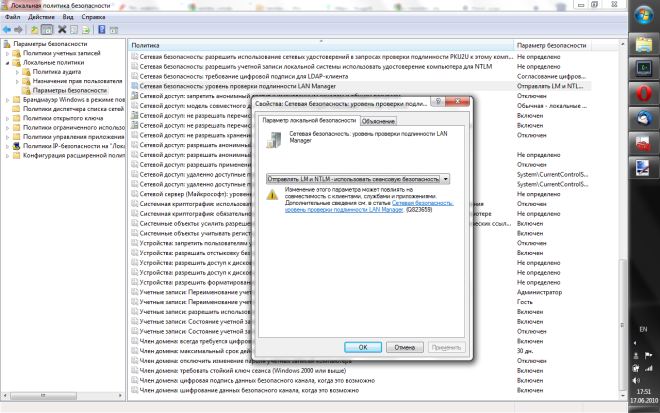Open the Файл menu
Image resolution: width=660 pixels, height=413 pixels.
13,17
